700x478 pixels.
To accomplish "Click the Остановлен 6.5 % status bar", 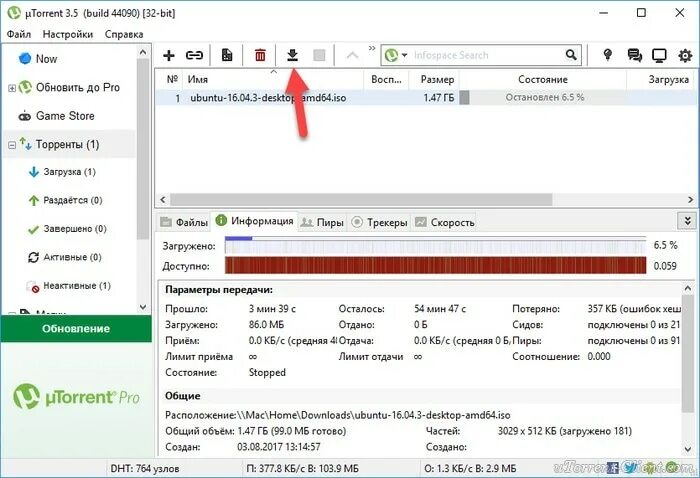I will click(x=543, y=97).
